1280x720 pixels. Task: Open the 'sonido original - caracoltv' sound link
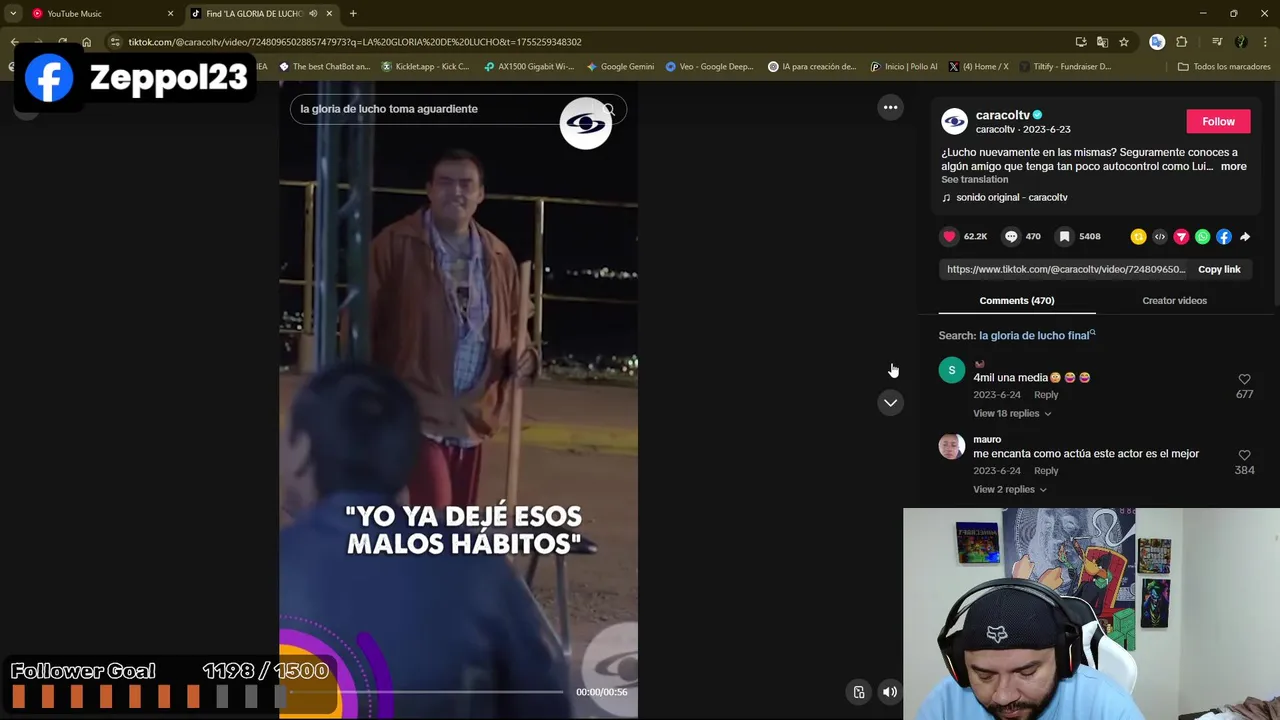click(x=1011, y=197)
